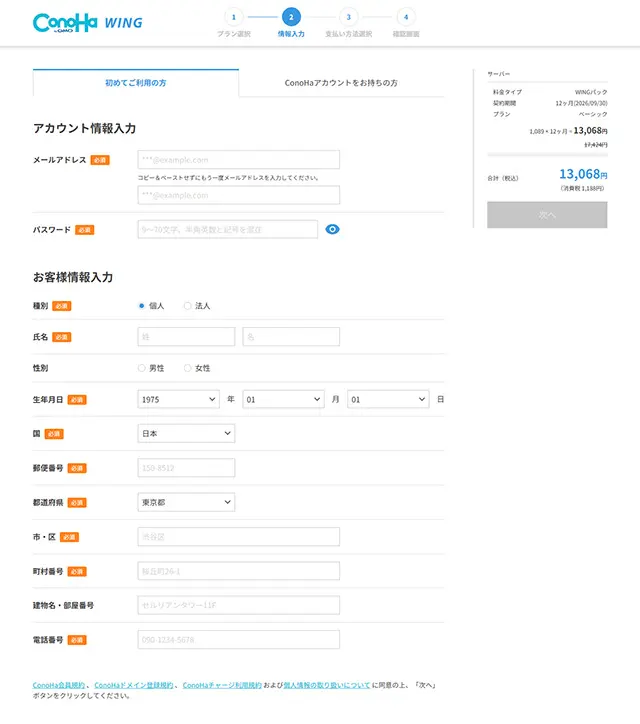Viewport: 640px width, 724px height.
Task: Click step 3 payment method circle
Action: [x=348, y=17]
